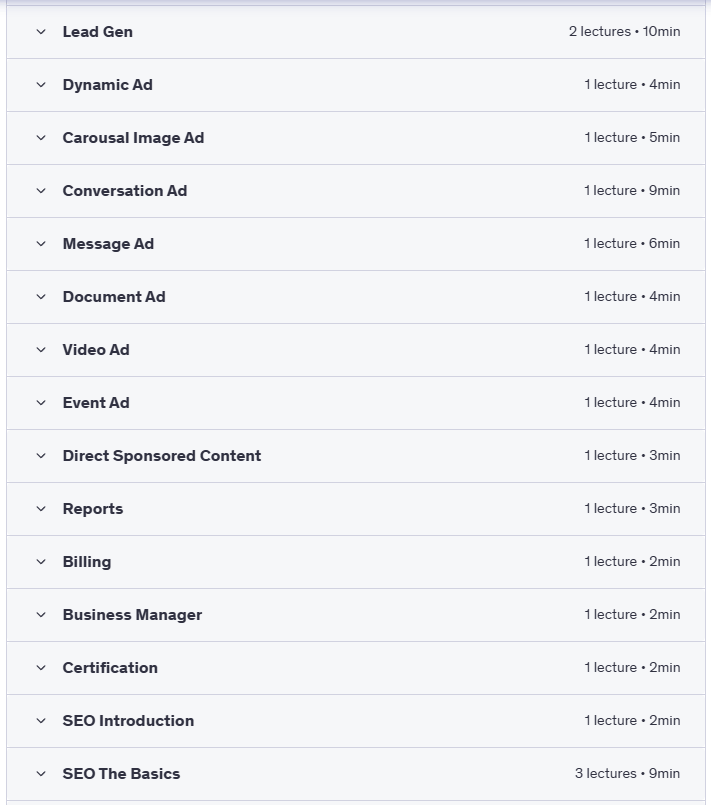Viewport: 711px width, 805px height.
Task: Click the Reports section chevron
Action: 41,509
